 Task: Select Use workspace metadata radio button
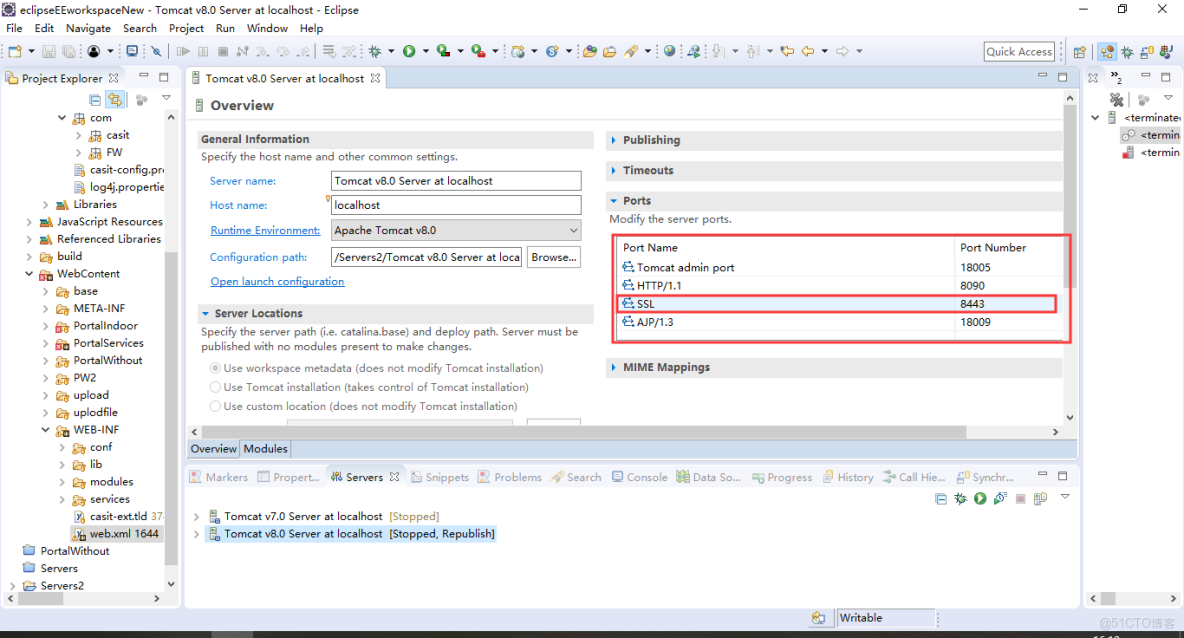[x=215, y=368]
